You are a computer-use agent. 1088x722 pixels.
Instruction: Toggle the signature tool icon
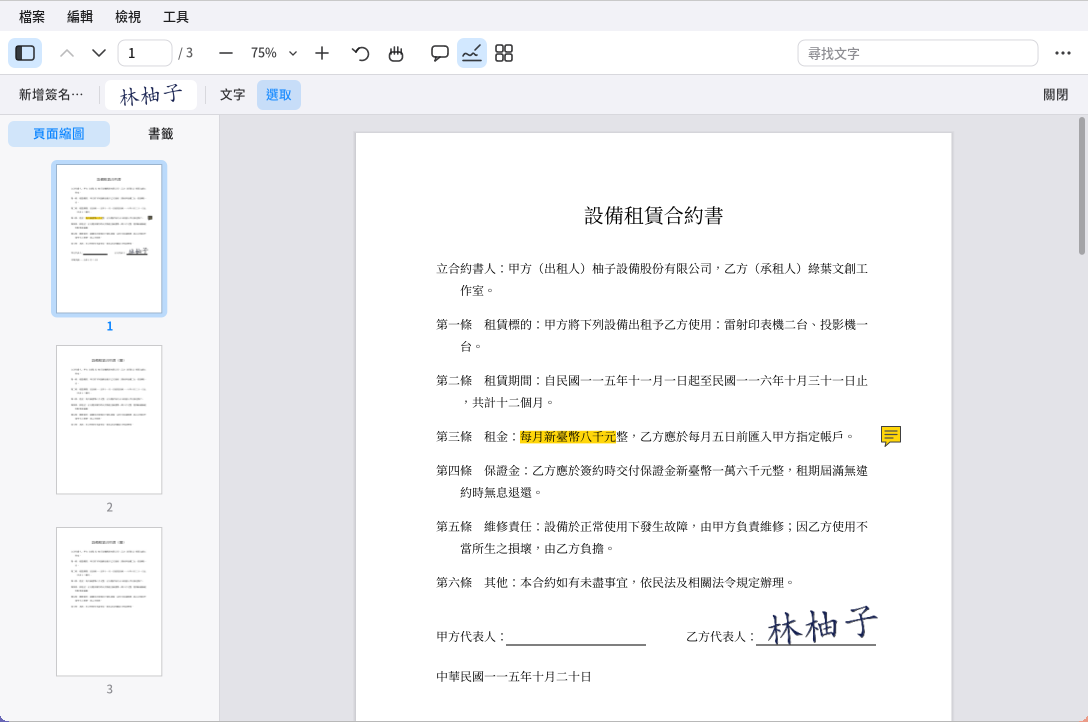point(472,53)
